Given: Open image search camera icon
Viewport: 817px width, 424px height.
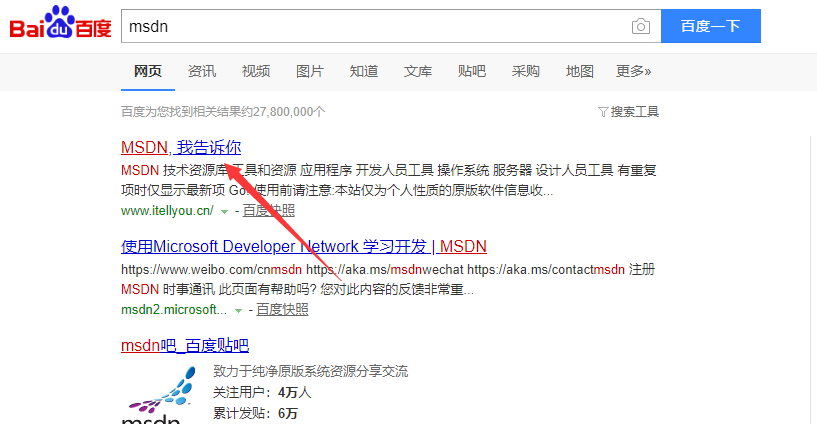Looking at the screenshot, I should tap(640, 26).
